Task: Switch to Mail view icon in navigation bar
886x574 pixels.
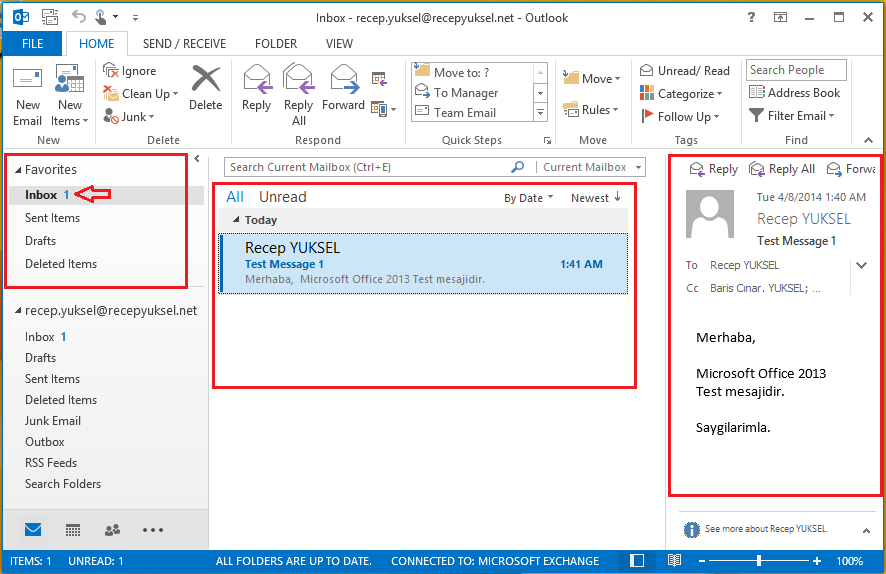Action: 33,529
